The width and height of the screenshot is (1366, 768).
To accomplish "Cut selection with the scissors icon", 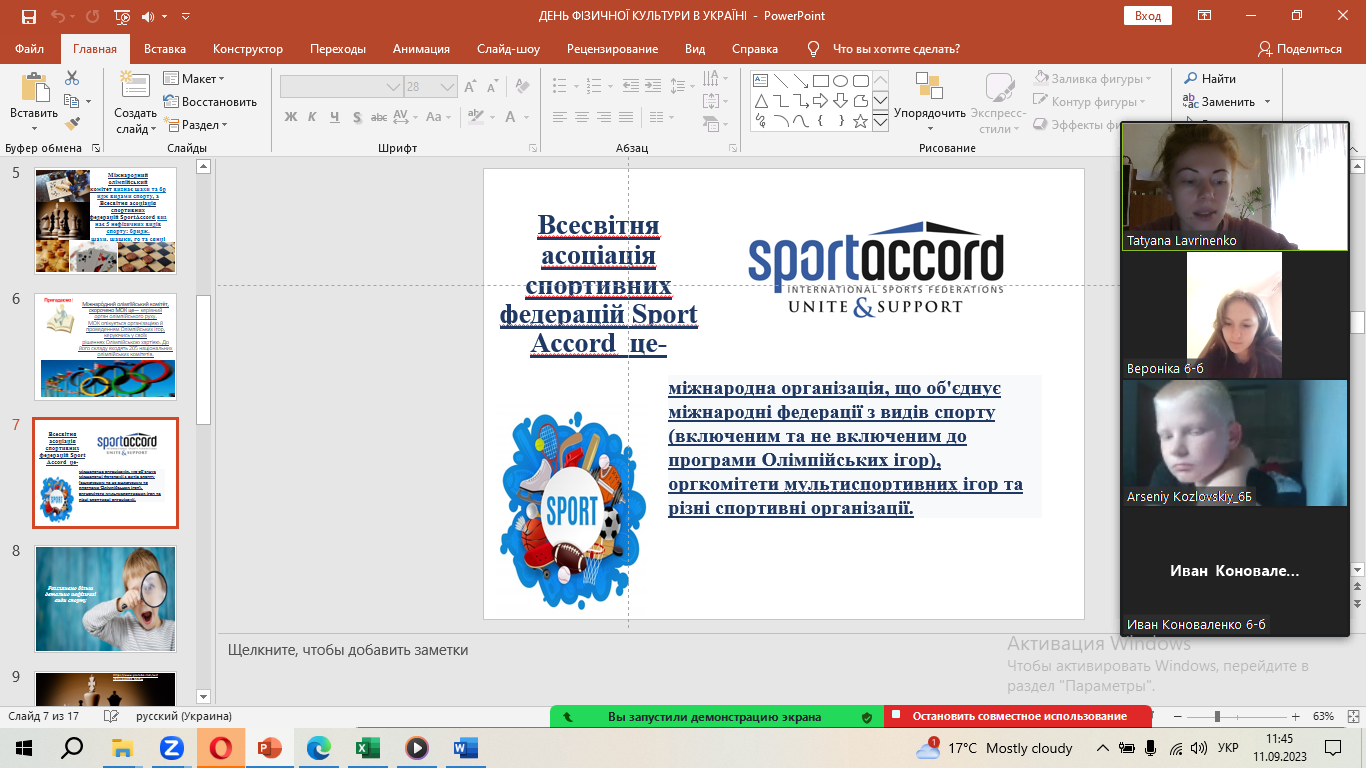I will pos(72,78).
